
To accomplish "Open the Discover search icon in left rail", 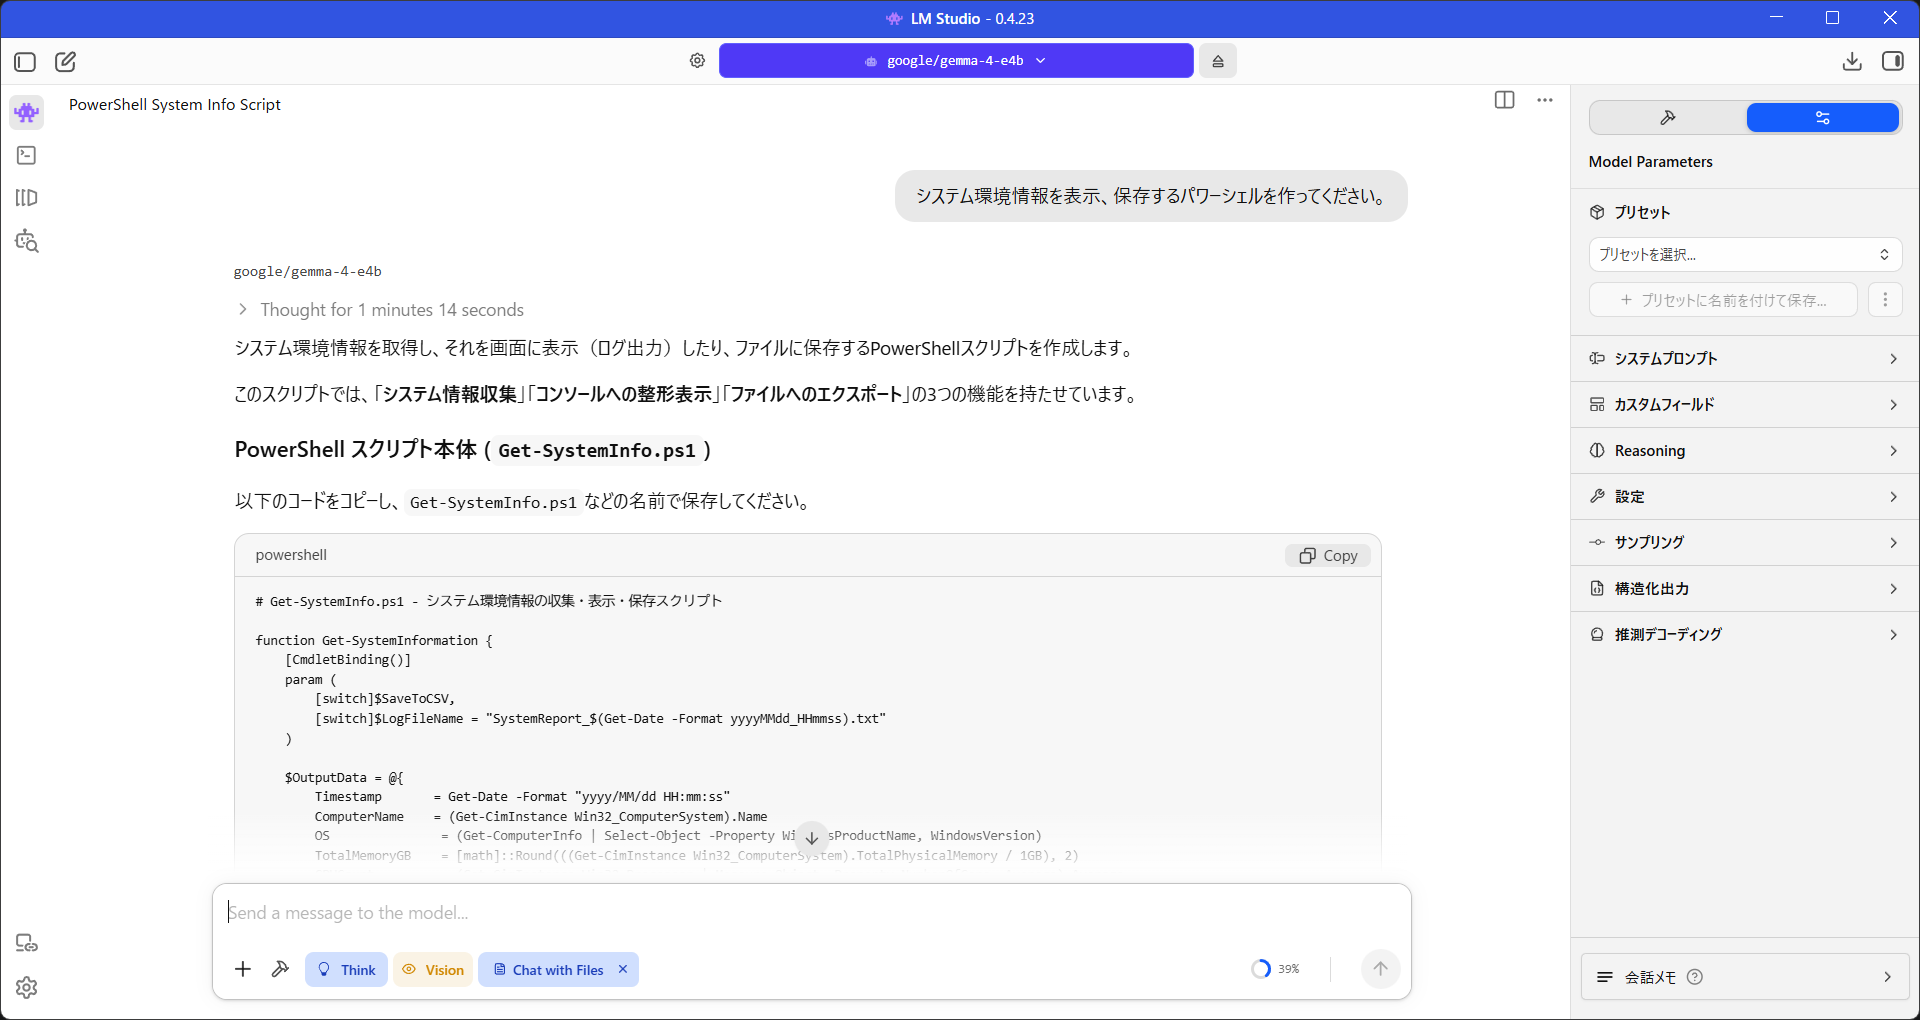I will click(x=27, y=241).
